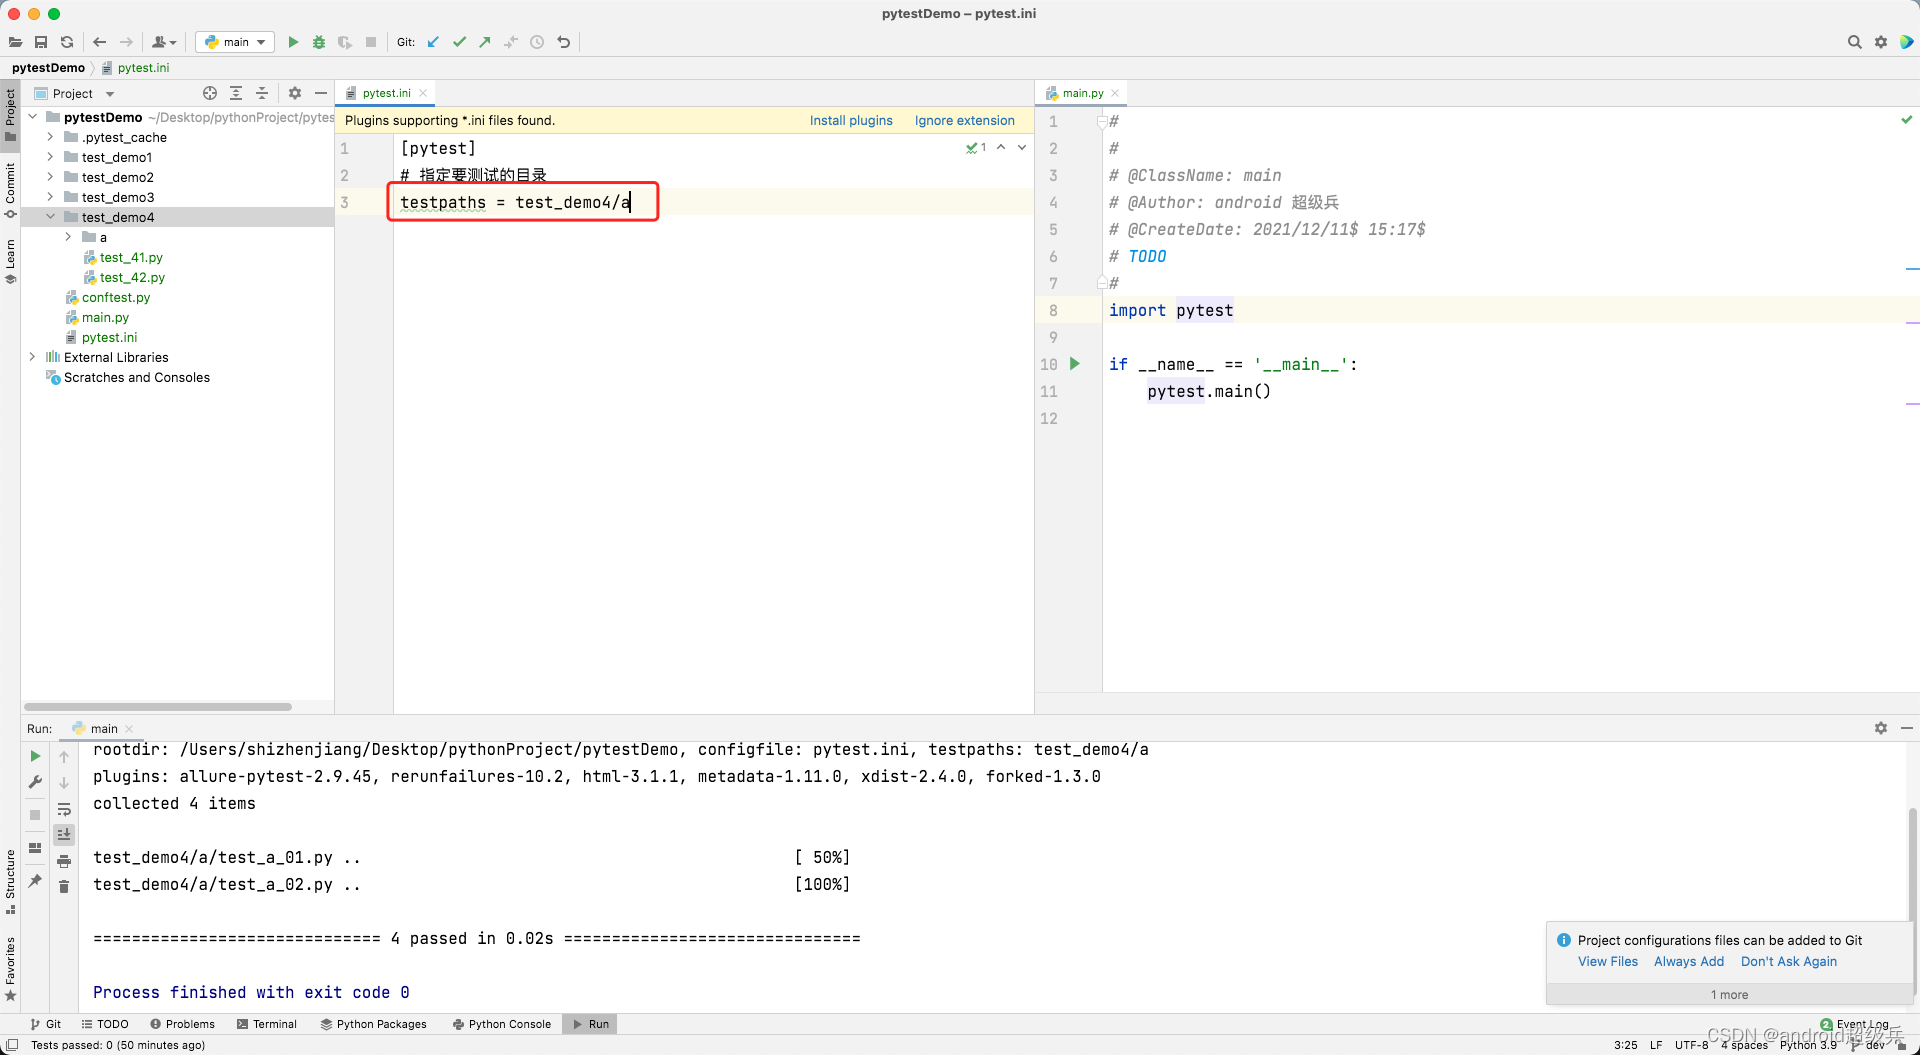This screenshot has width=1920, height=1055.
Task: Open the Favorites side tool window
Action: 10,967
